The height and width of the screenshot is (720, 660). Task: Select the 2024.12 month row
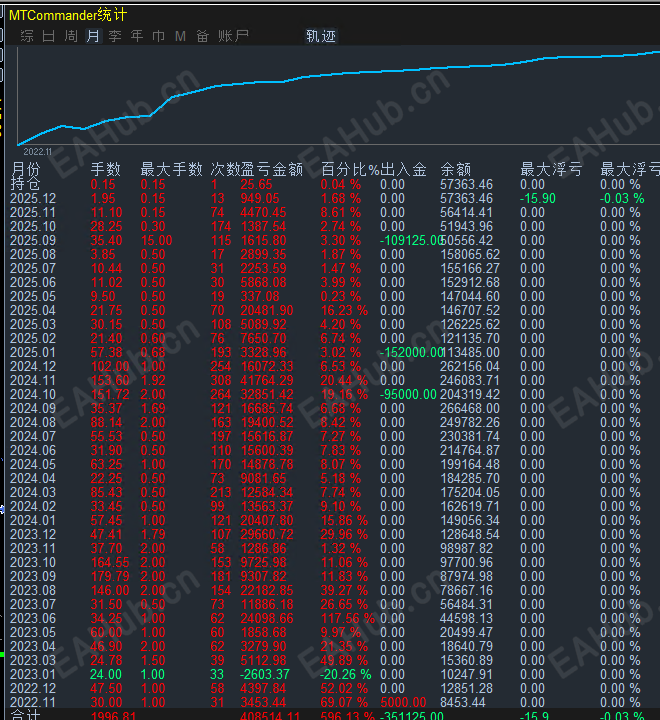click(x=330, y=366)
